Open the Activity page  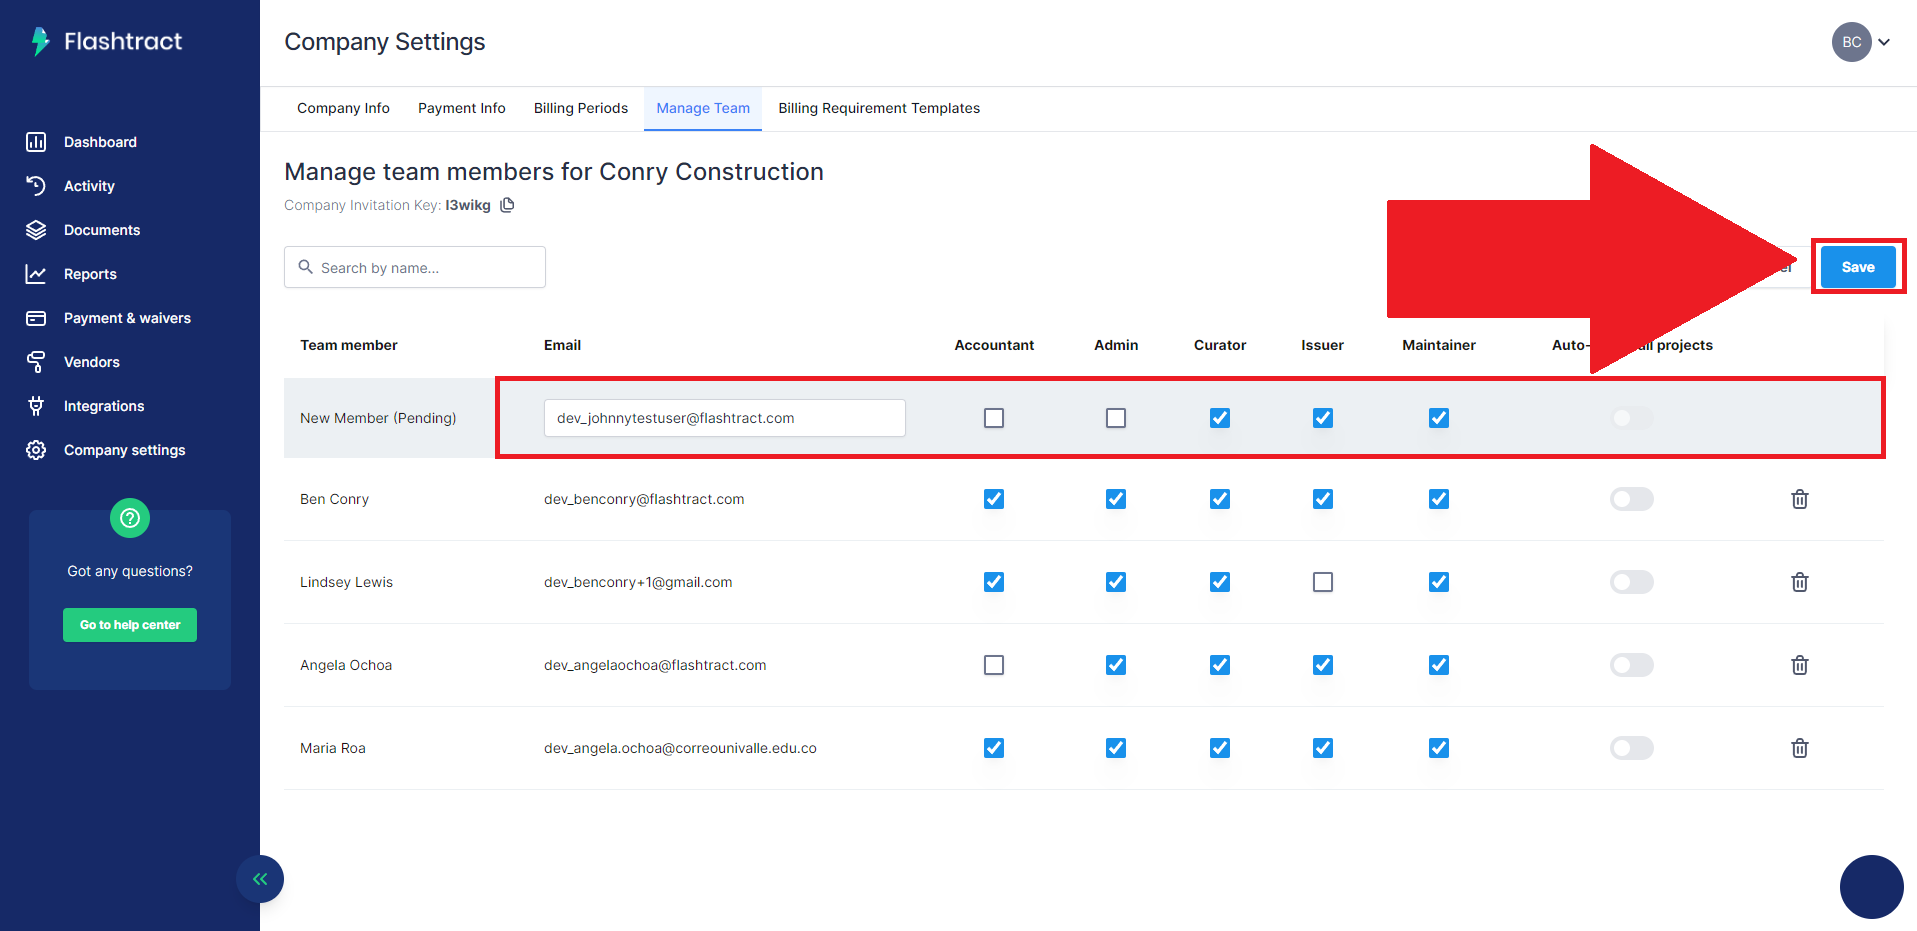(89, 186)
